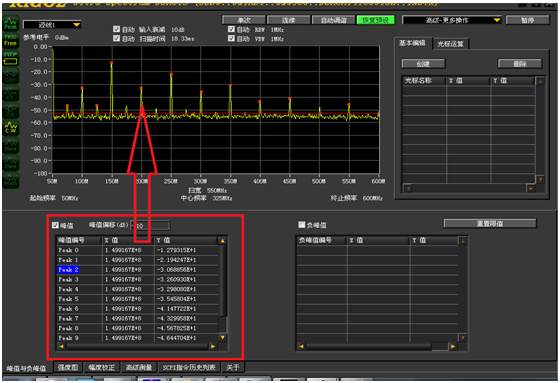Select the PA preamplifier icon
Image resolution: width=560 pixels, height=383 pixels.
point(10,111)
